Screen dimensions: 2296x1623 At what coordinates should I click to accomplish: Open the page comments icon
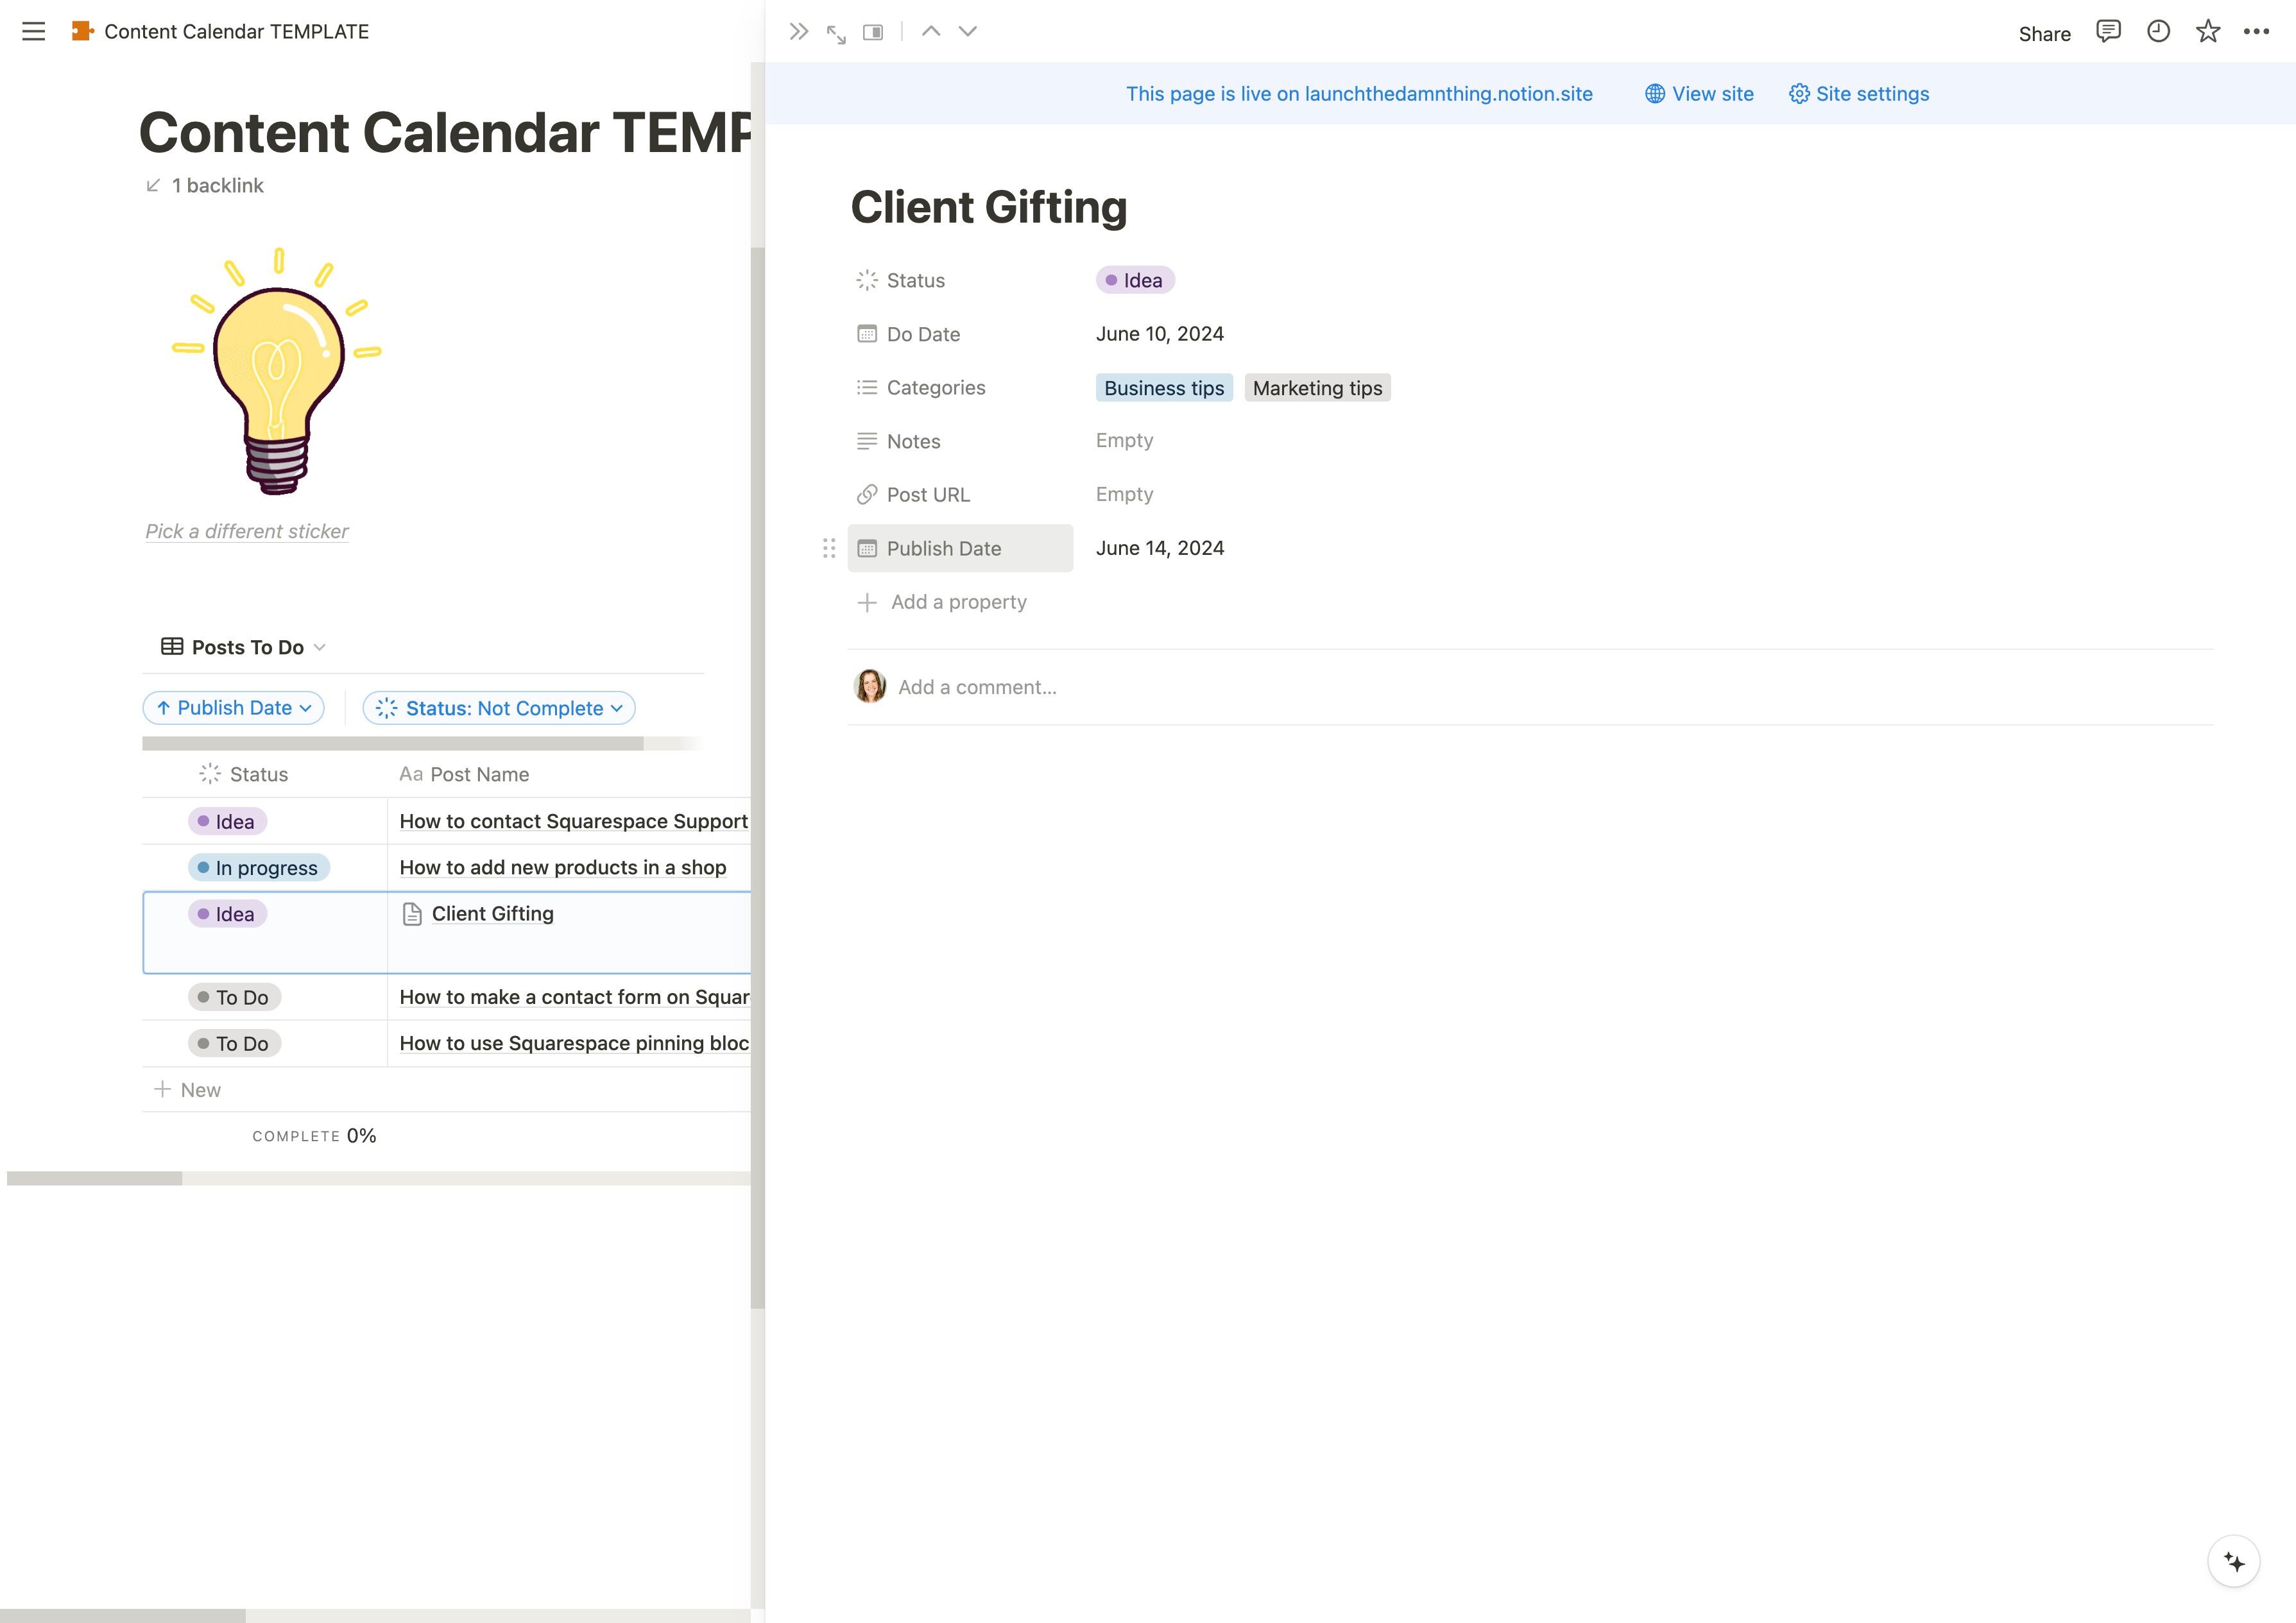[2108, 32]
